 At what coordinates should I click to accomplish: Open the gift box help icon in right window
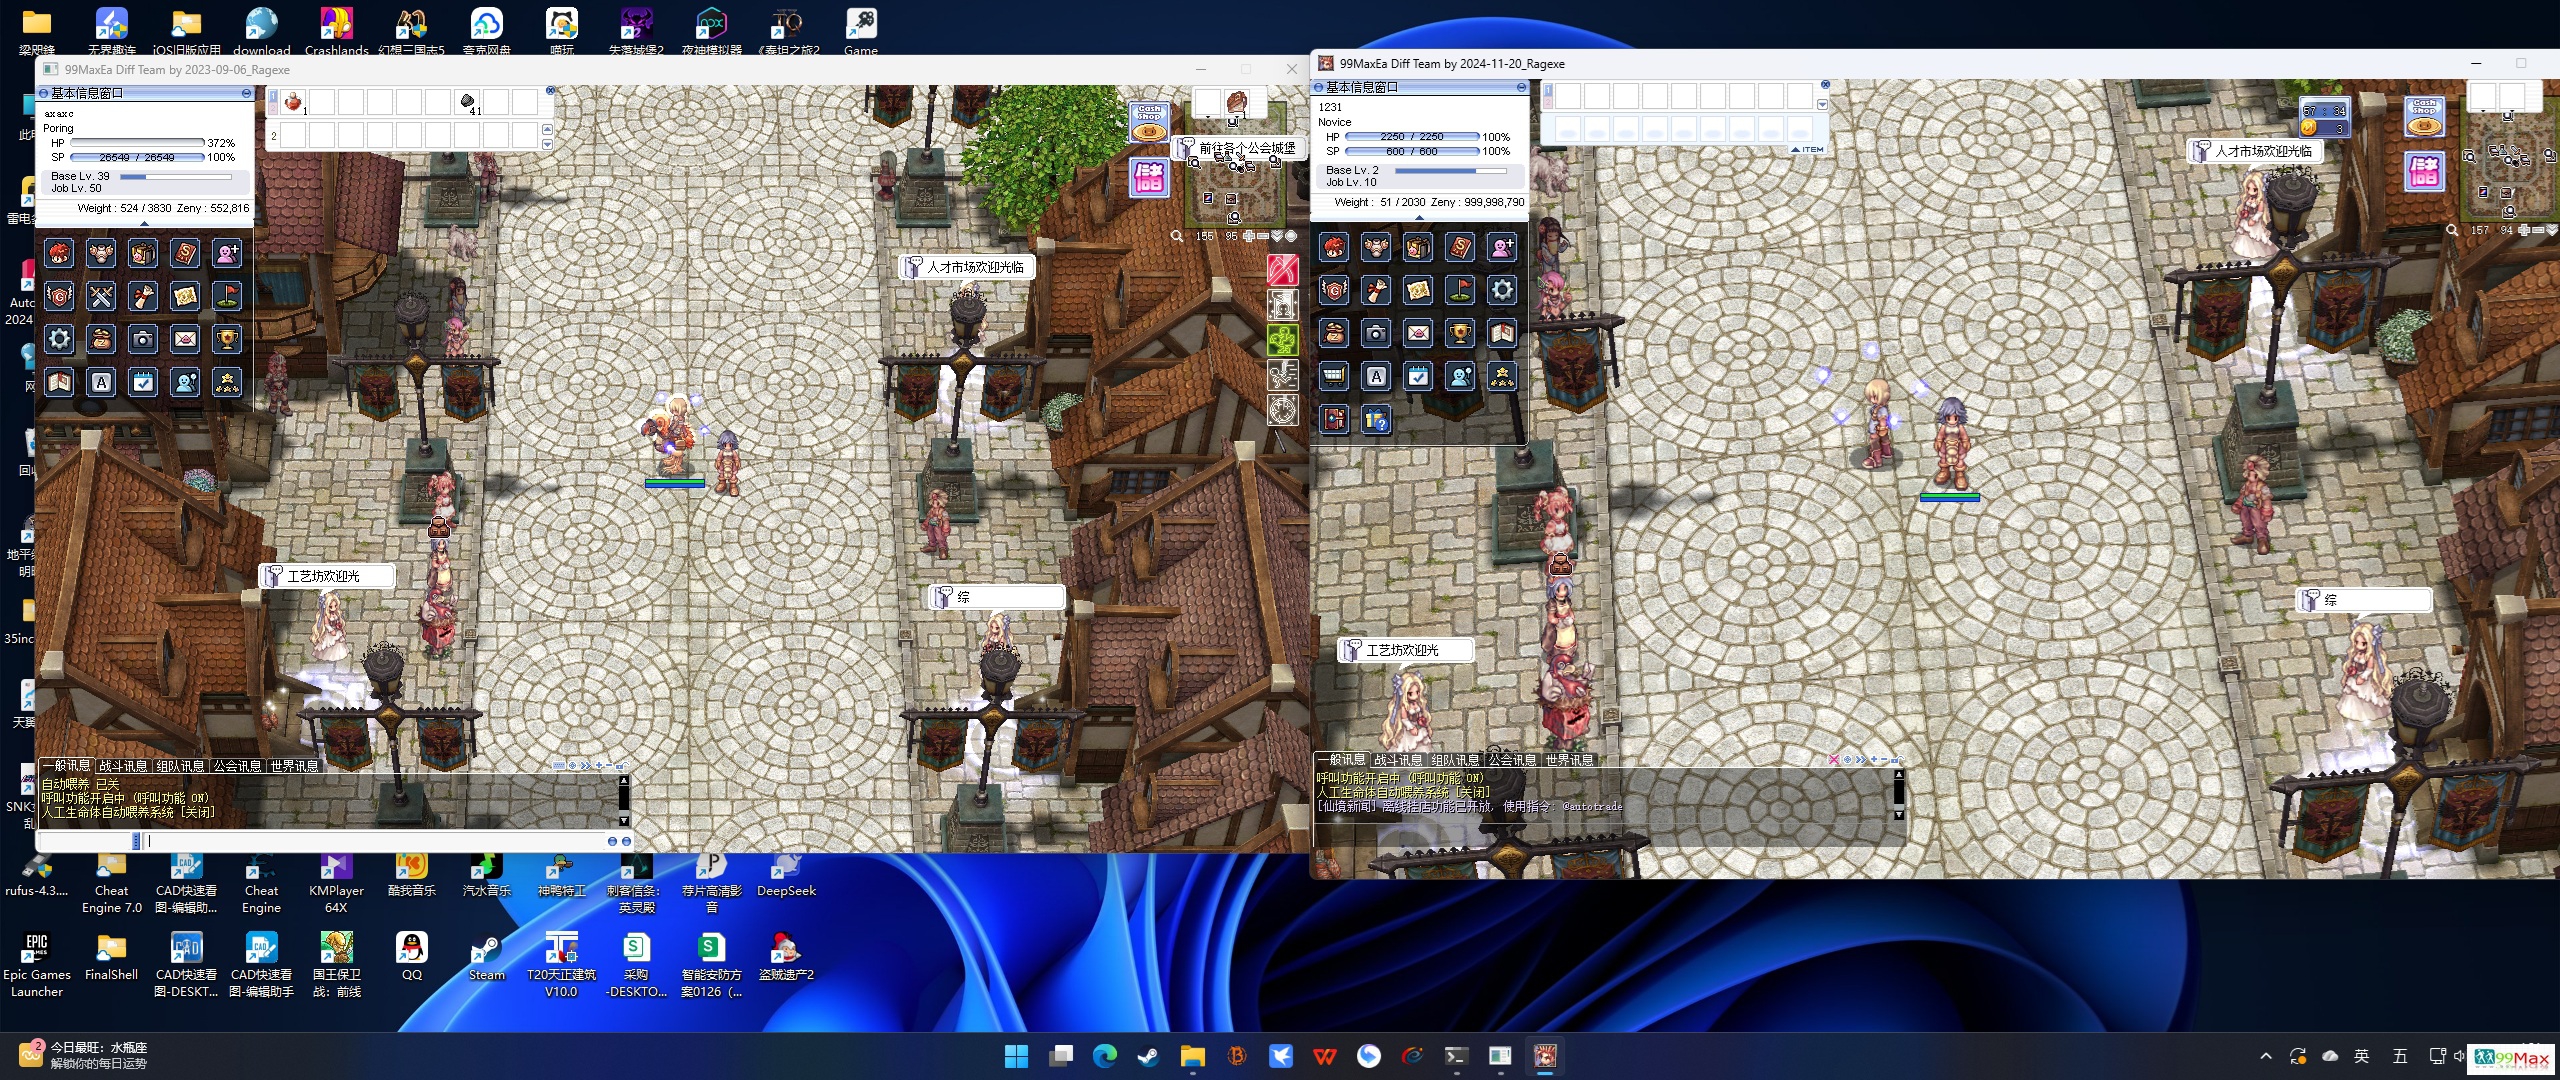pyautogui.click(x=1376, y=420)
